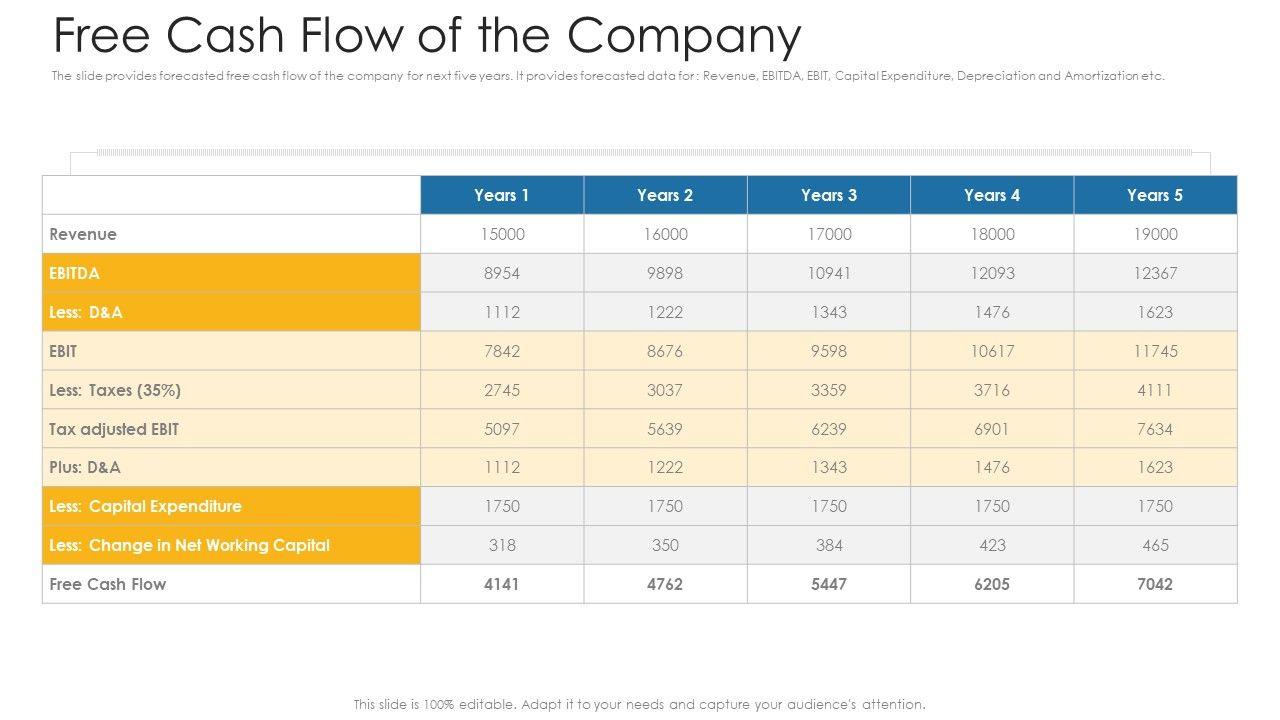Select the Free Cash Flow value 7042
The height and width of the screenshot is (720, 1280).
click(1154, 584)
